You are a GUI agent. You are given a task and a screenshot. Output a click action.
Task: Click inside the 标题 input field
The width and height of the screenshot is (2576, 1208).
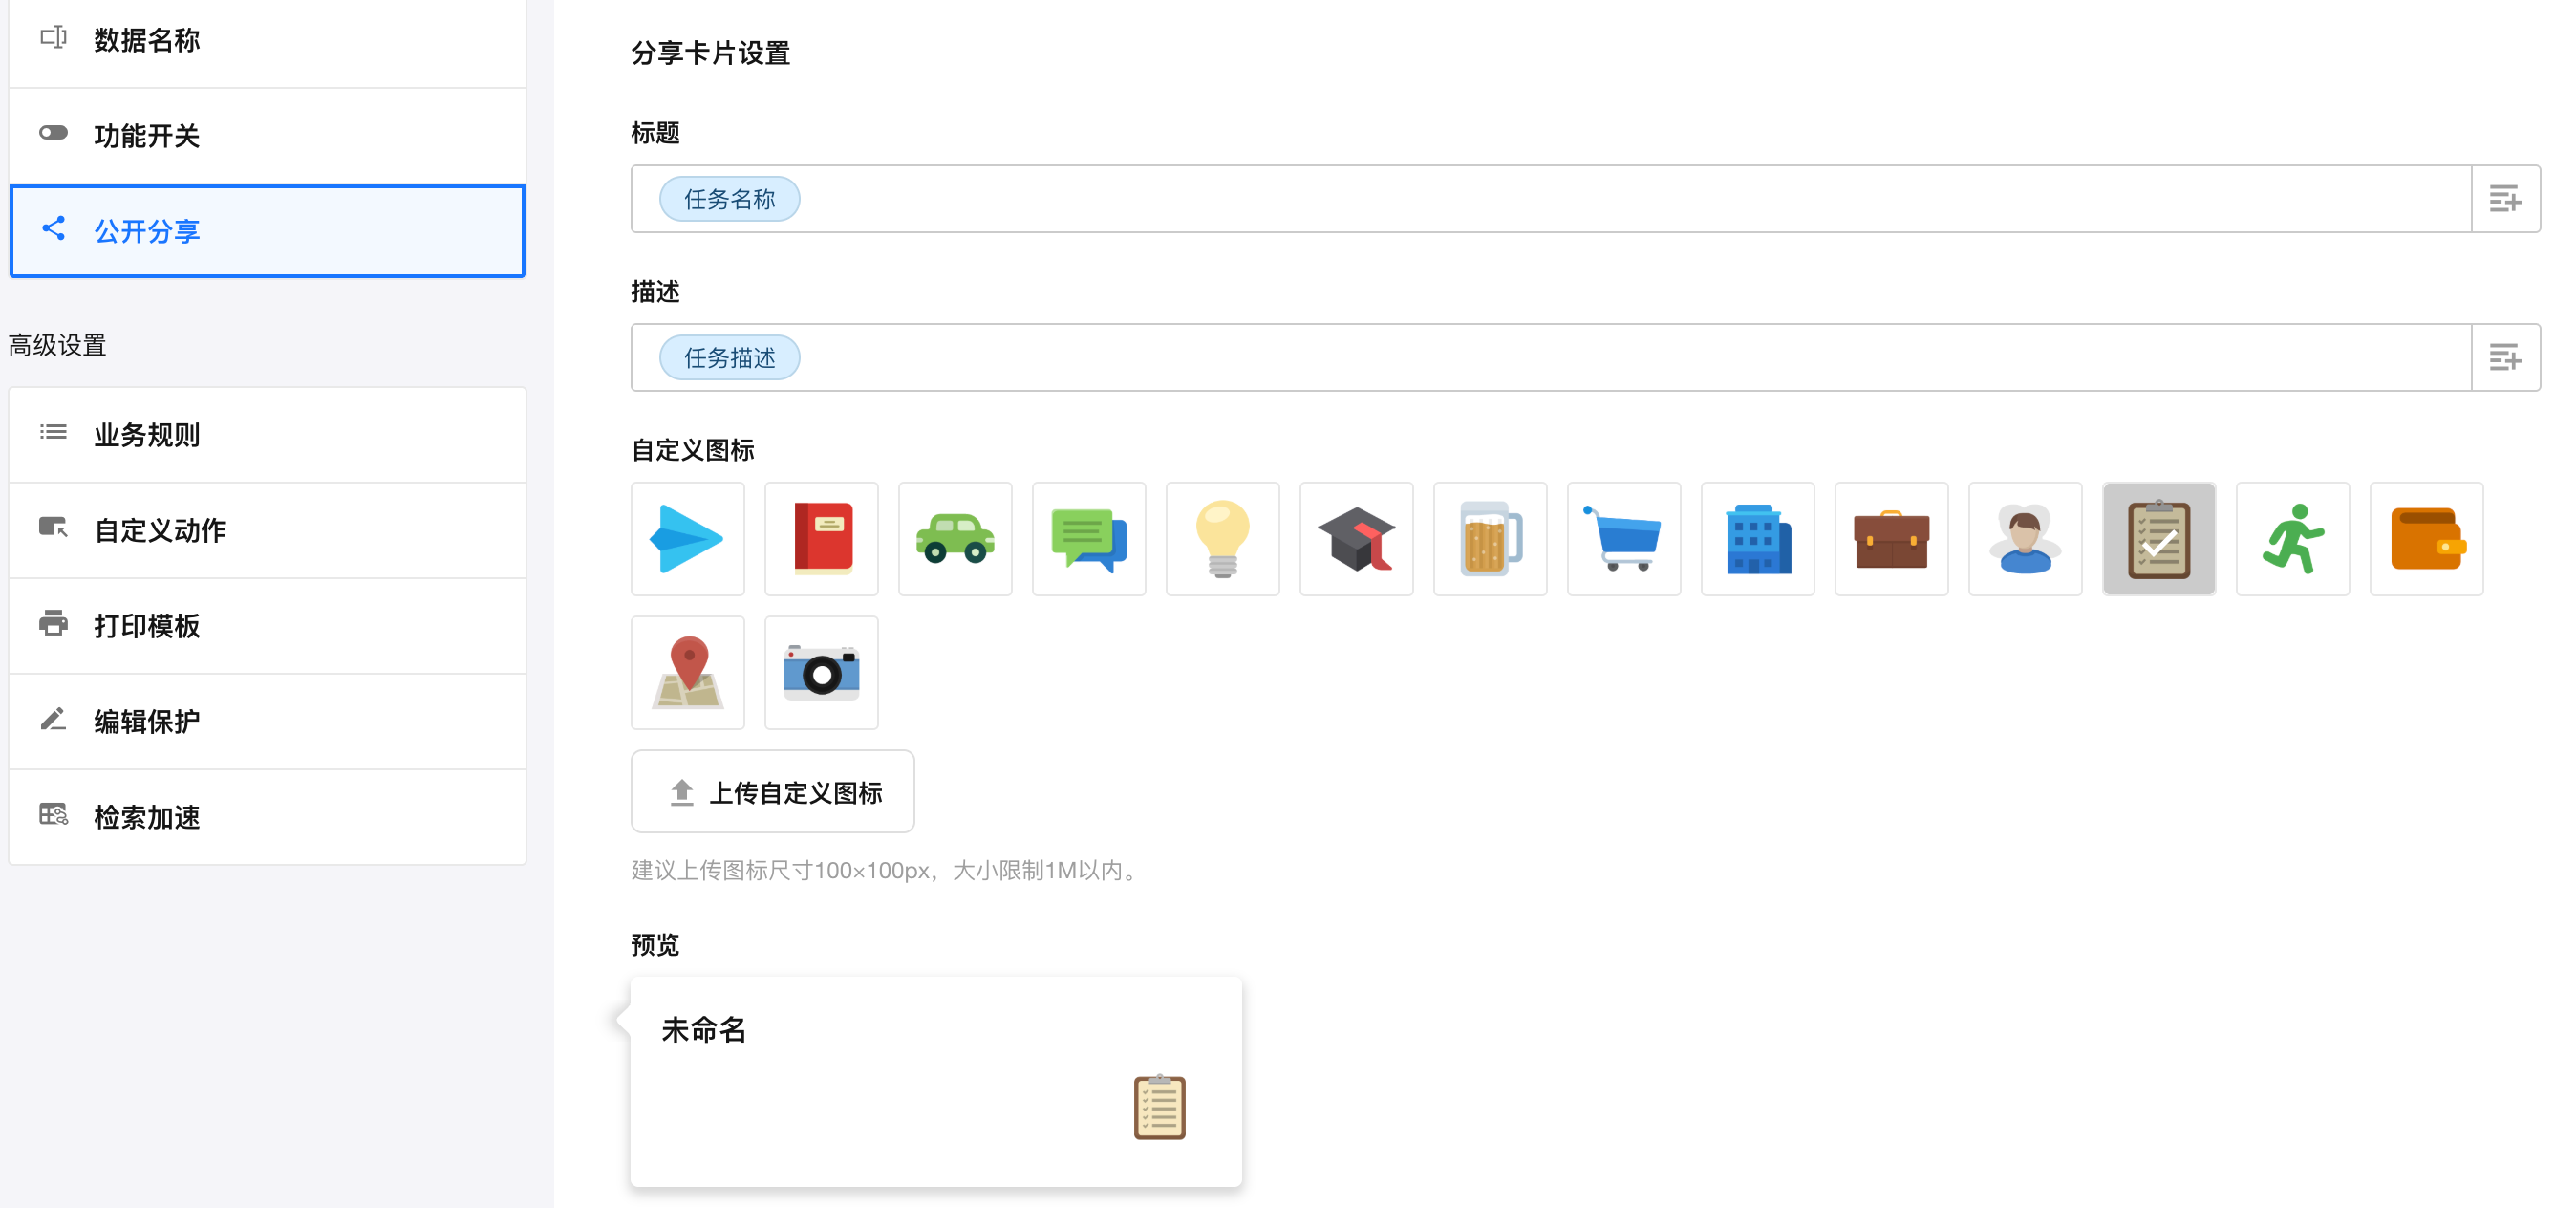pos(1600,199)
